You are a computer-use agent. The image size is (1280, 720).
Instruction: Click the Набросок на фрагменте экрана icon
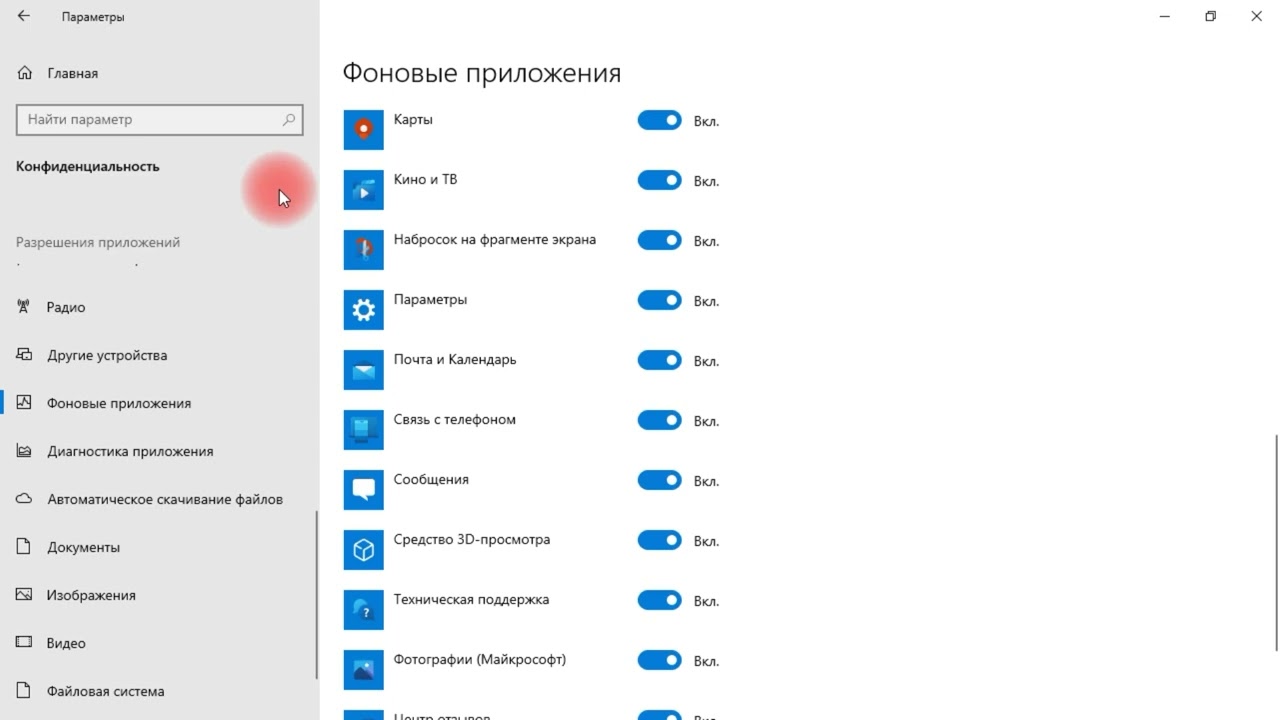pos(364,250)
